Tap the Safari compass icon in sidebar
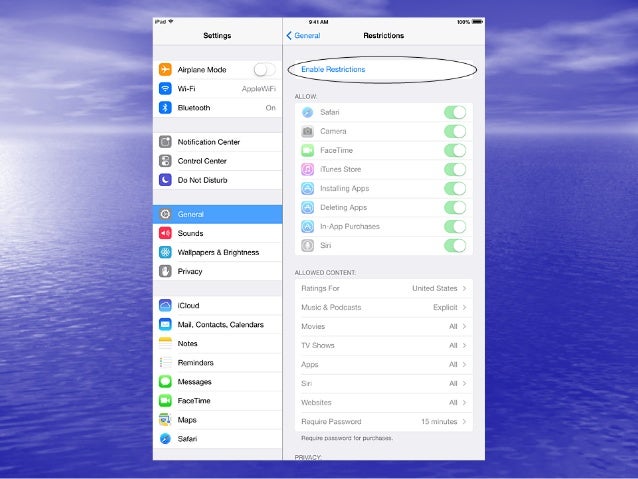 (165, 439)
